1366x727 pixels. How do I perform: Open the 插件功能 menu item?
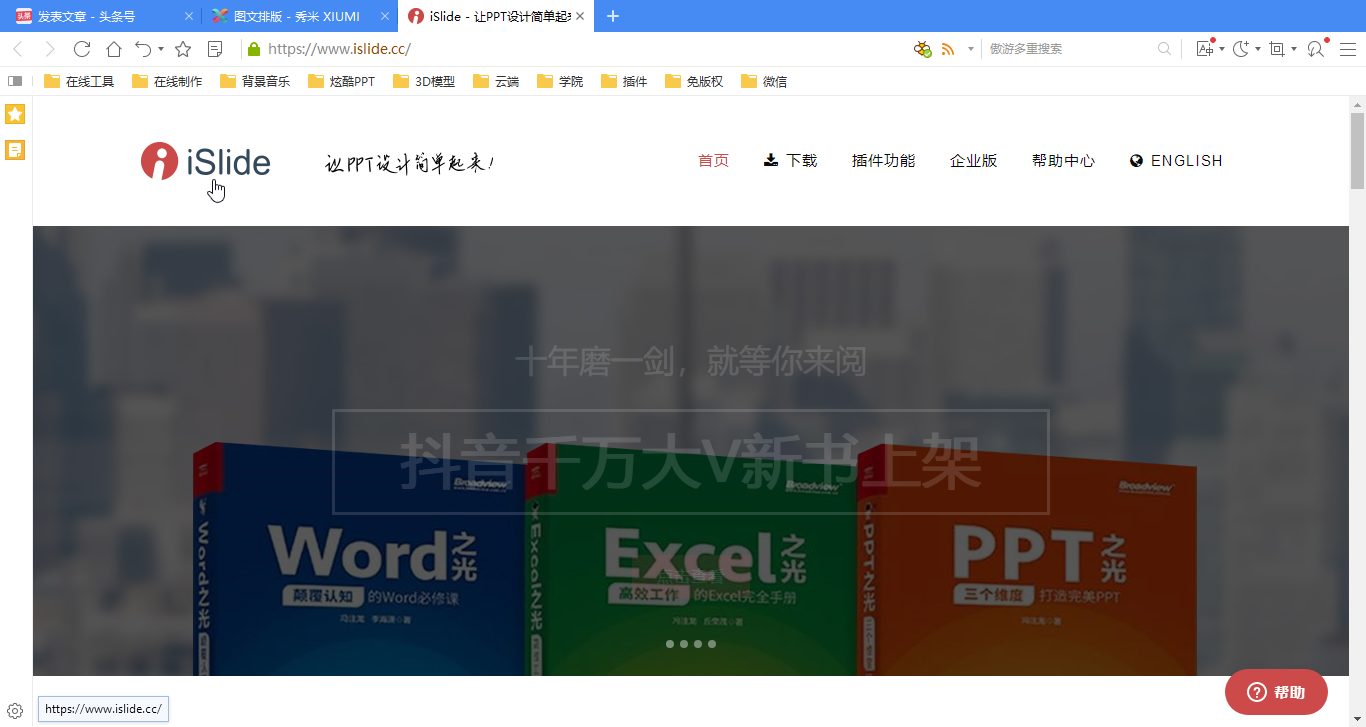pos(883,161)
